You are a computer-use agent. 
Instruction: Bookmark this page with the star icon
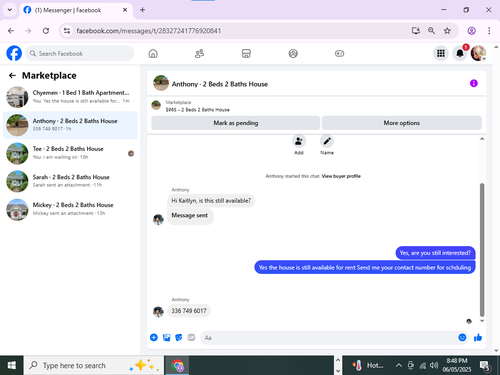(x=447, y=31)
